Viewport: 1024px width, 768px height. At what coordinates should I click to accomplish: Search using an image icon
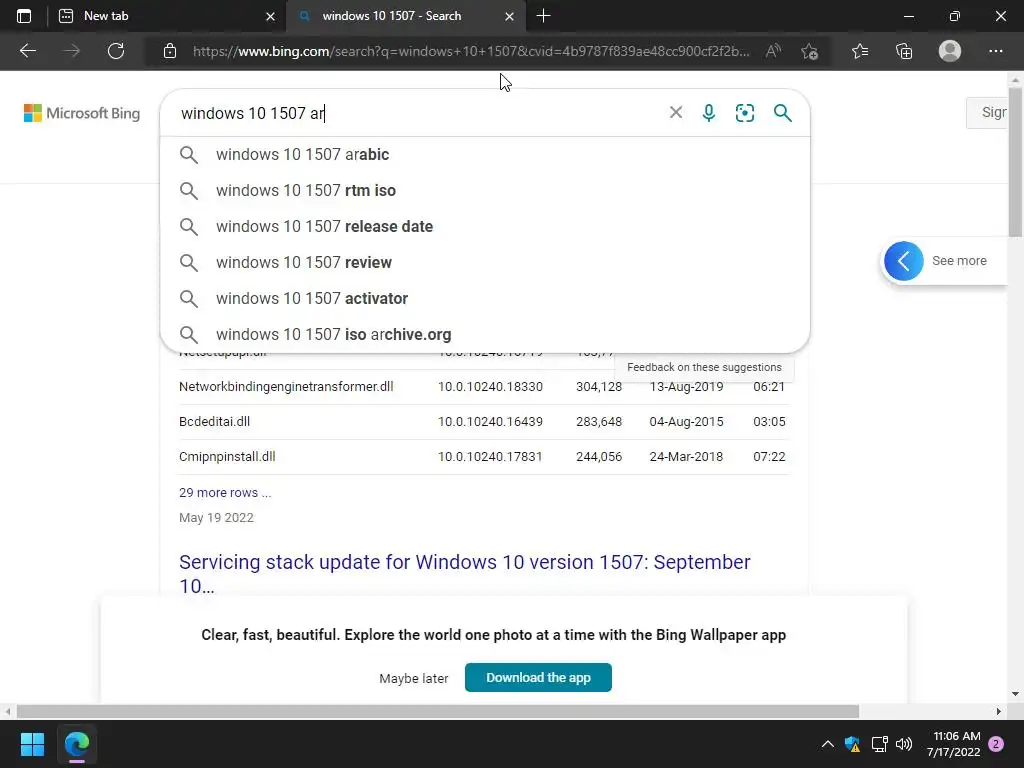[744, 113]
